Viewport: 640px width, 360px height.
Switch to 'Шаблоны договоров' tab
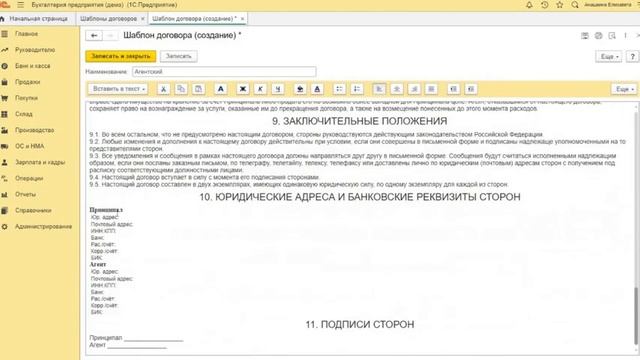point(108,19)
